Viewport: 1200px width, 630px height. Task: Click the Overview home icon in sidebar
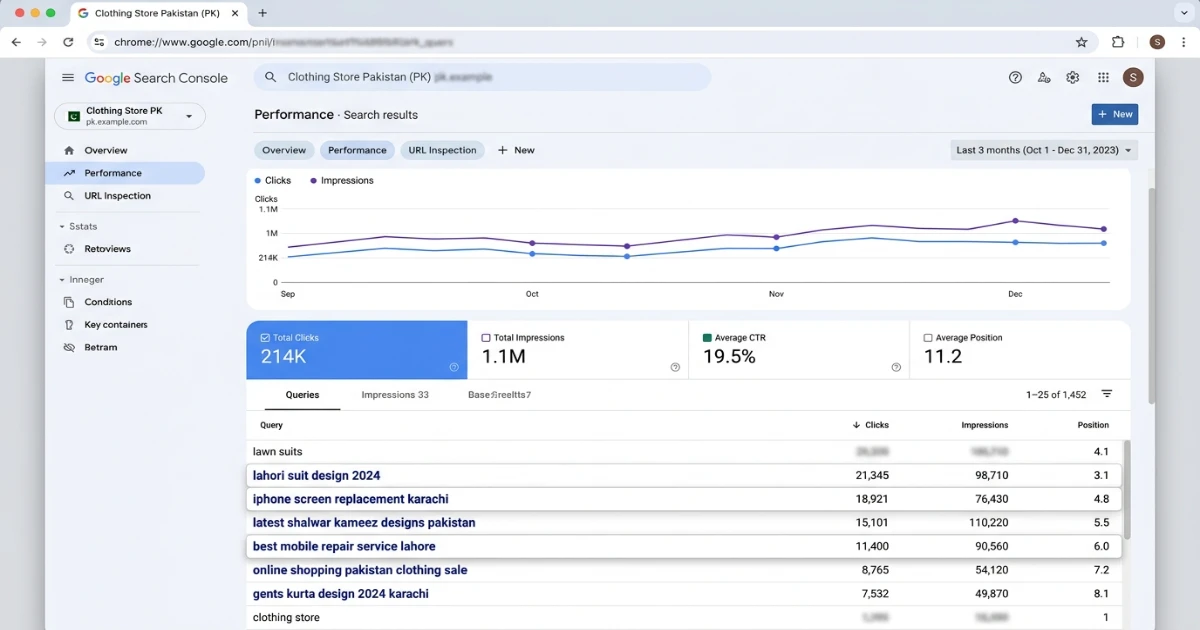(69, 150)
